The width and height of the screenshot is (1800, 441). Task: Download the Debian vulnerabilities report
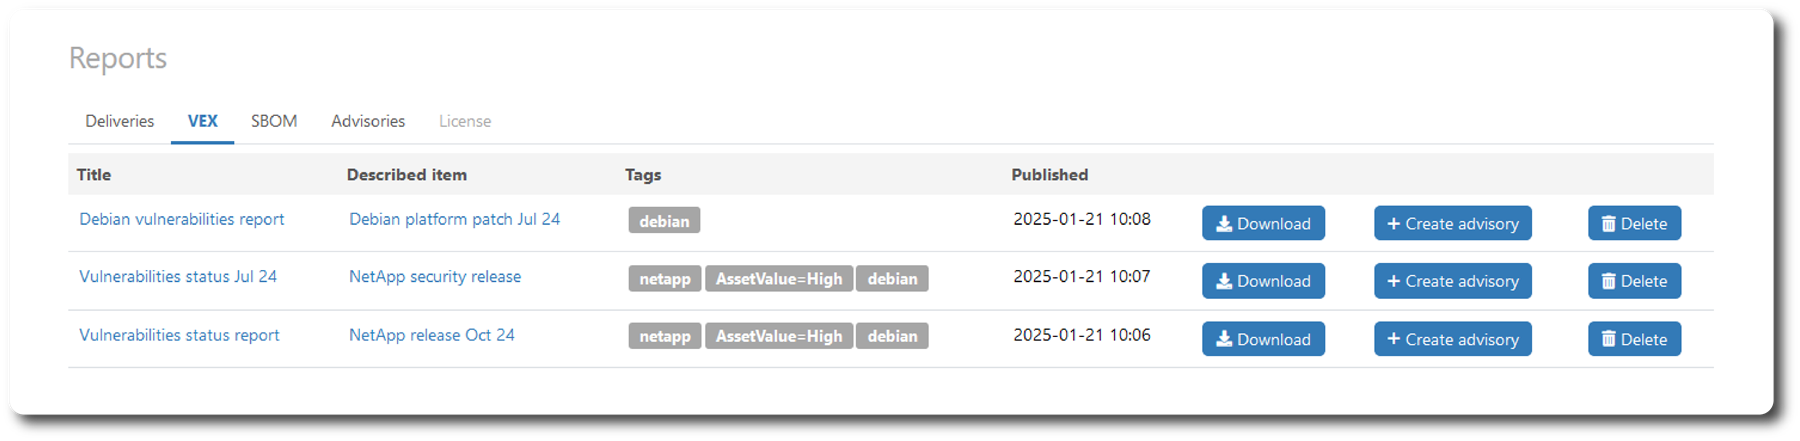coord(1263,223)
